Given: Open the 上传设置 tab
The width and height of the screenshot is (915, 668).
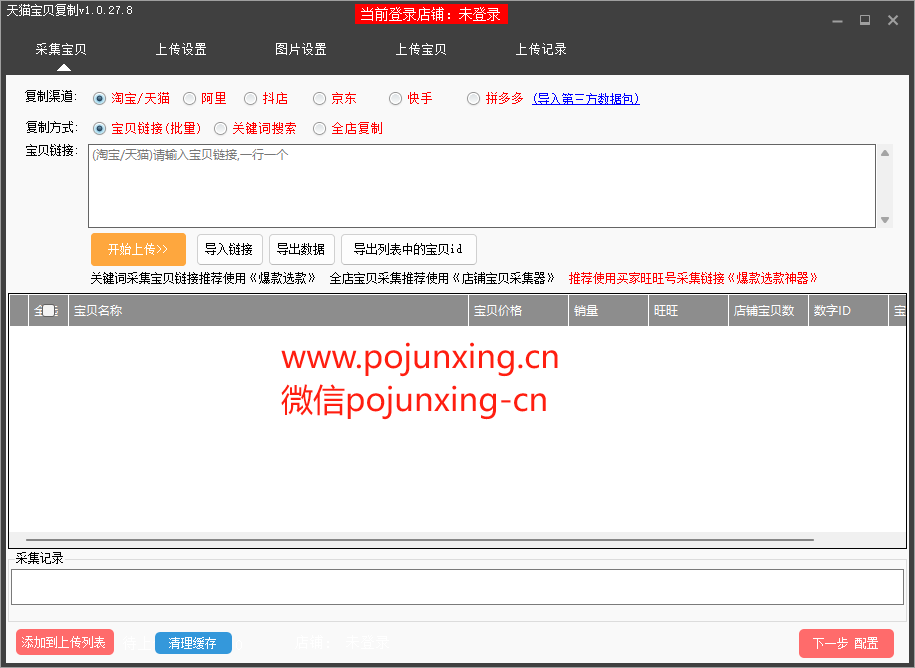Looking at the screenshot, I should point(181,50).
